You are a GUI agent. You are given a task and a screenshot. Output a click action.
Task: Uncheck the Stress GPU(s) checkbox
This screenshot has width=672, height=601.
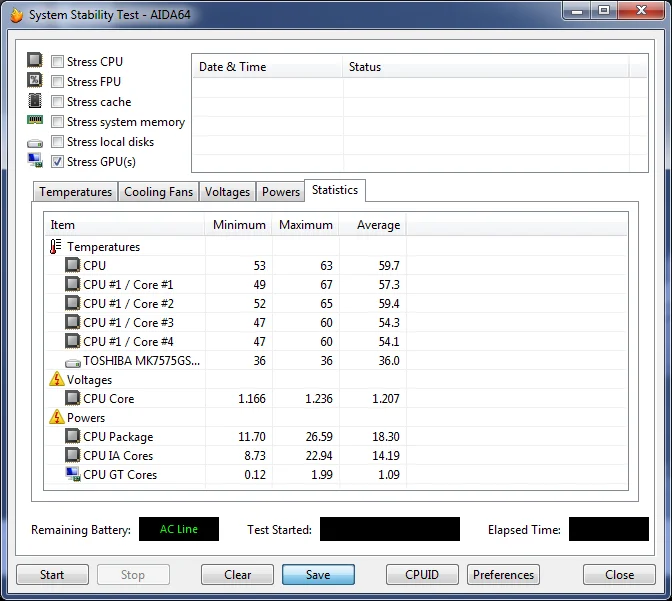pyautogui.click(x=57, y=162)
